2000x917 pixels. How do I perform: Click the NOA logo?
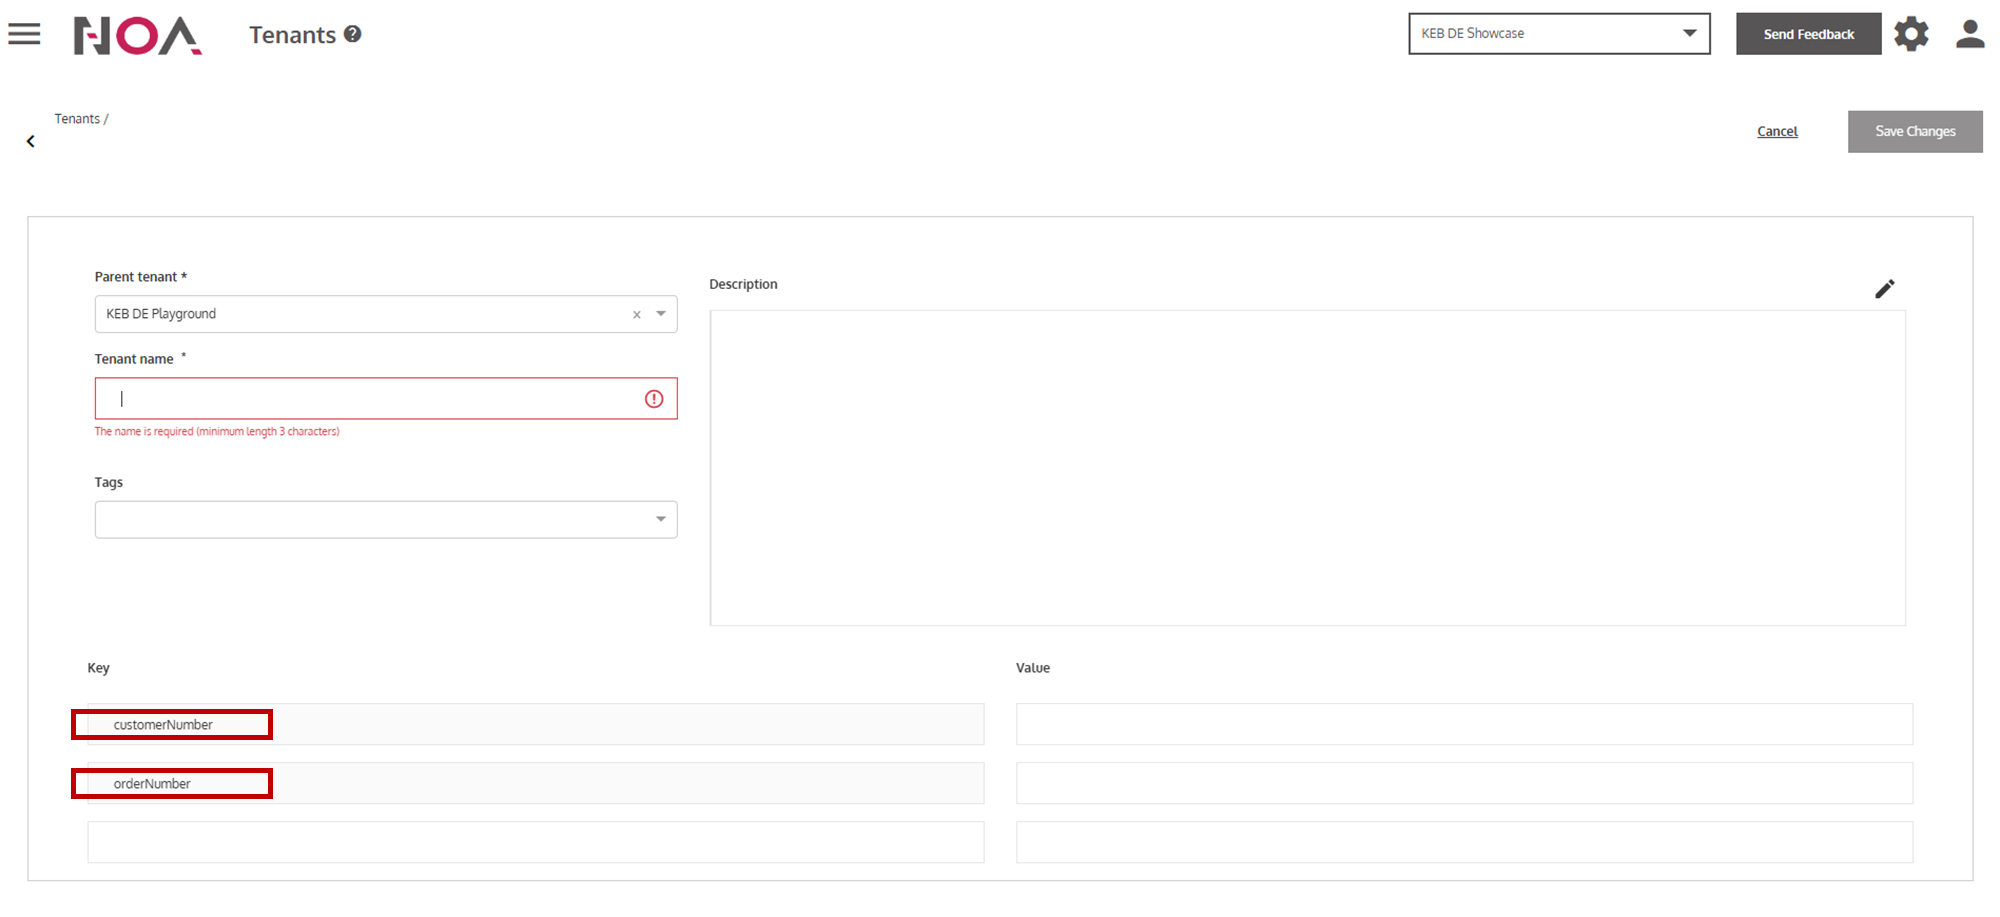tap(137, 36)
